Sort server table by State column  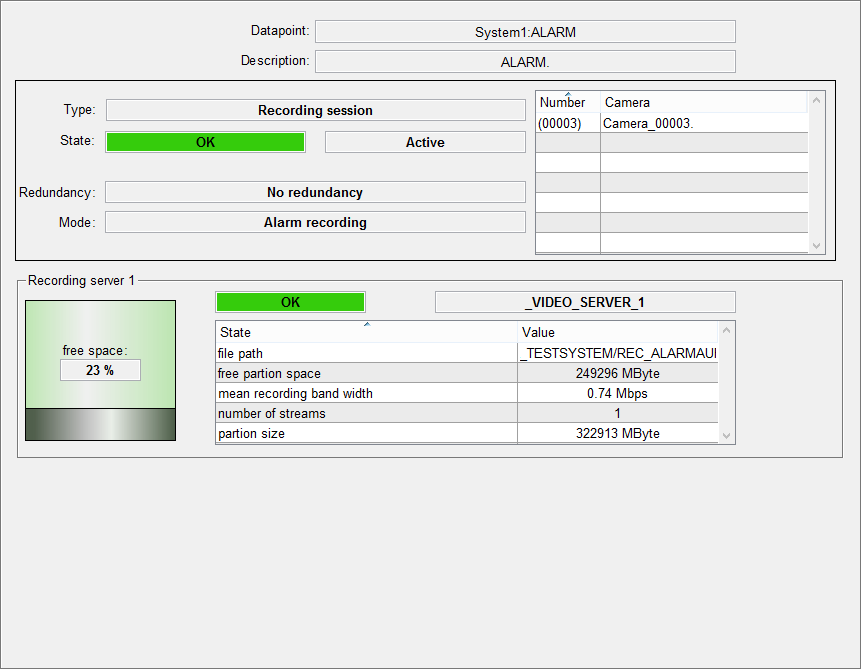point(366,332)
